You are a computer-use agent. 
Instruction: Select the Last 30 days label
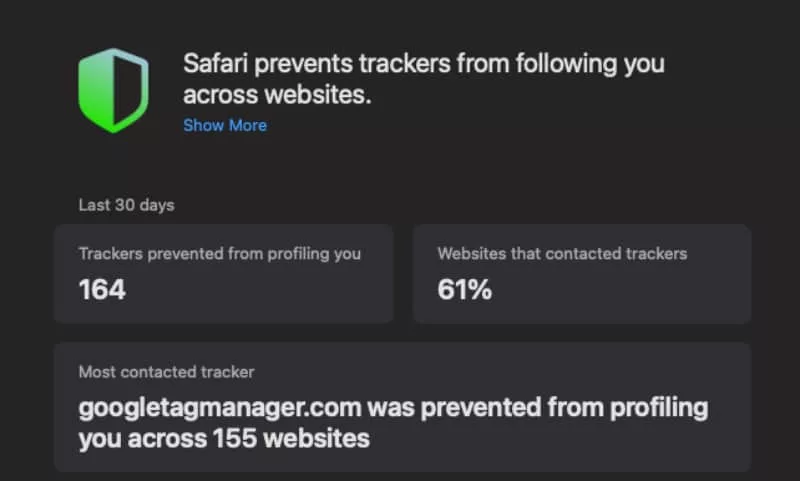tap(126, 205)
